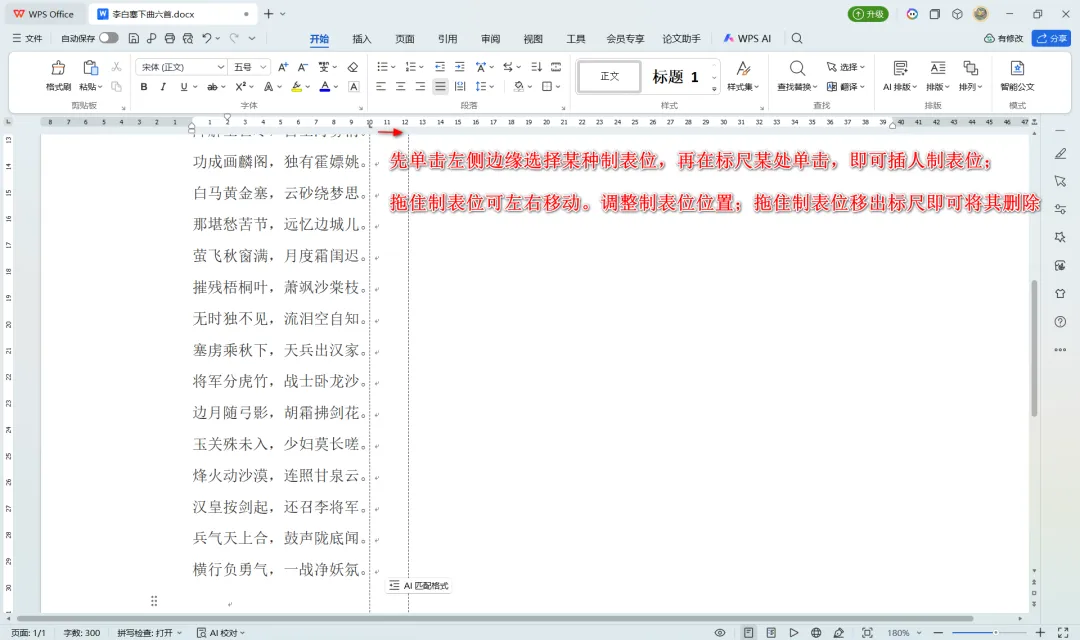The width and height of the screenshot is (1080, 640).
Task: Apply bold formatting with the B icon
Action: pos(144,87)
